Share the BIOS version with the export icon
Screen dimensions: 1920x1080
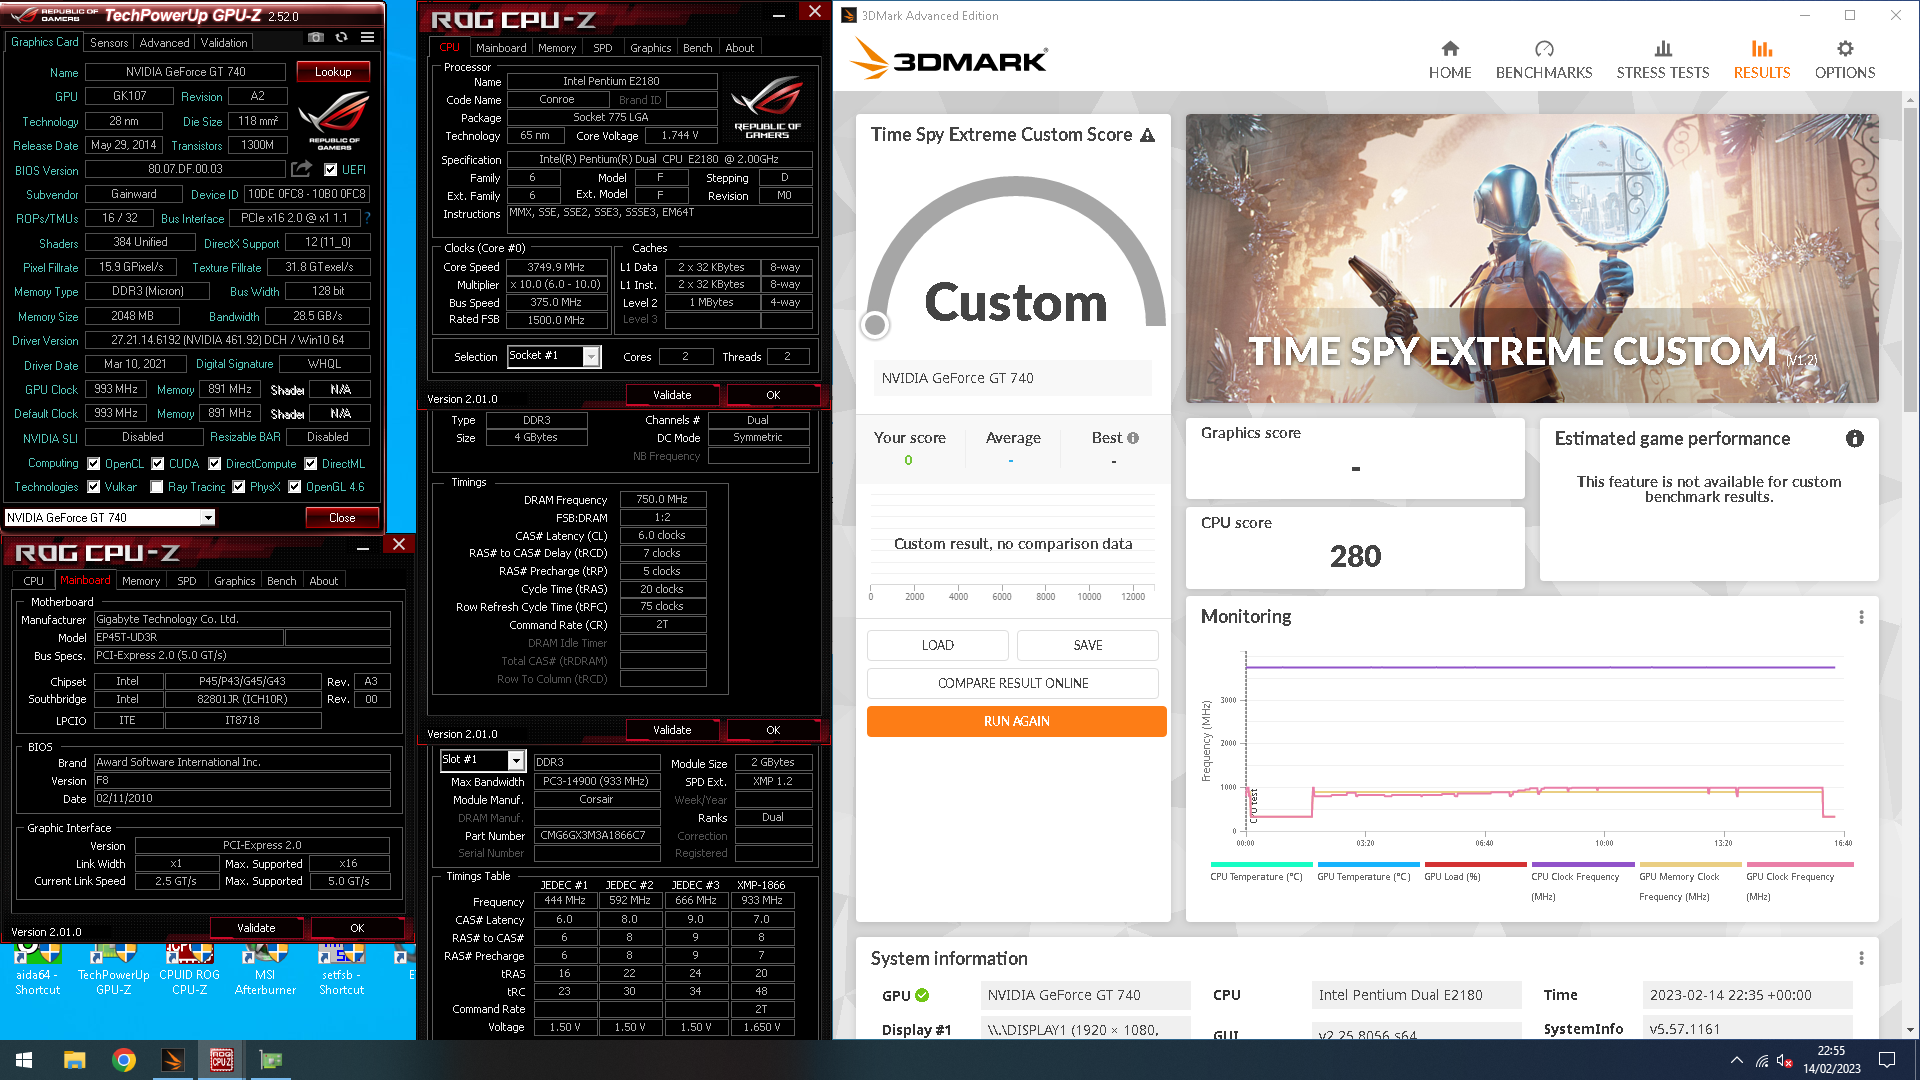pos(301,169)
